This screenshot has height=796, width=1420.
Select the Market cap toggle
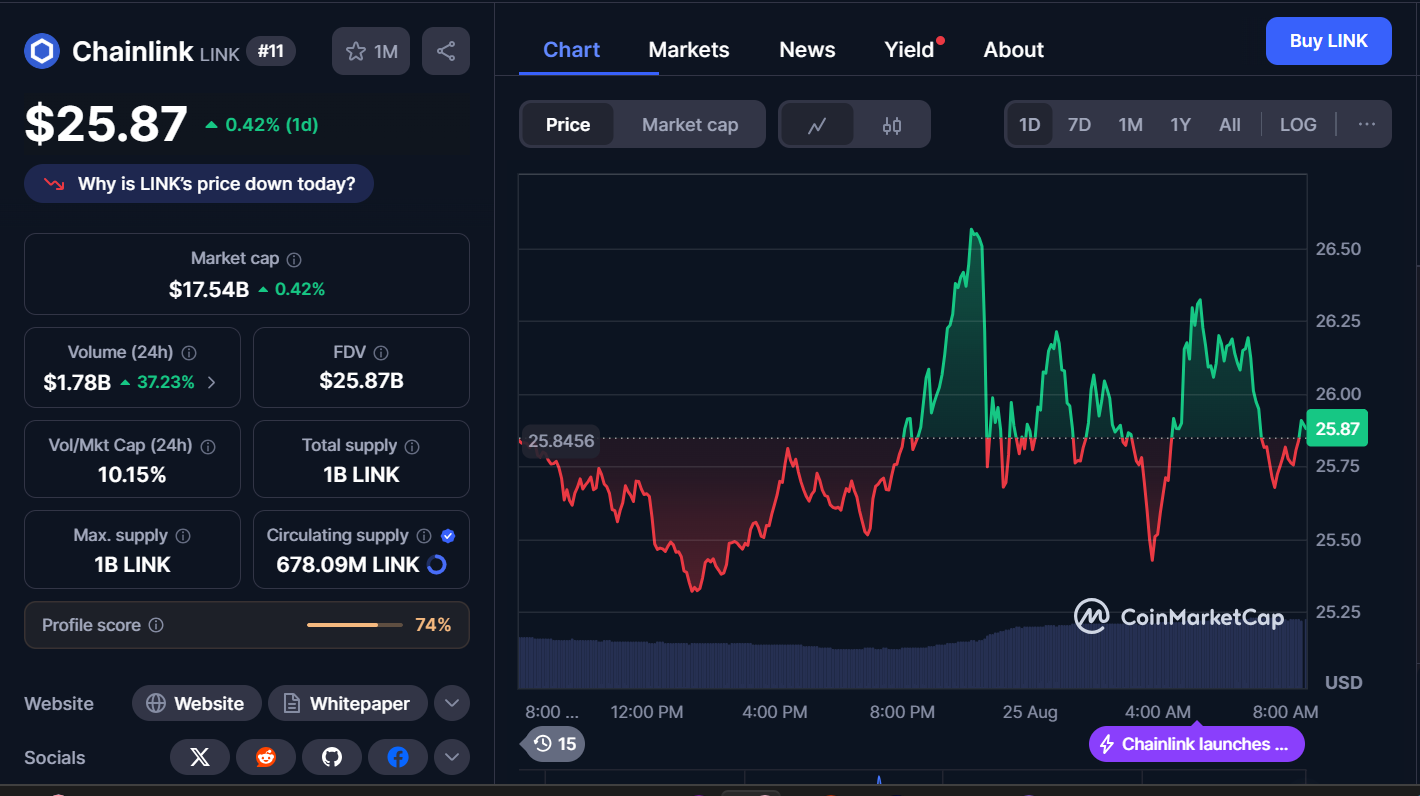[x=690, y=125]
